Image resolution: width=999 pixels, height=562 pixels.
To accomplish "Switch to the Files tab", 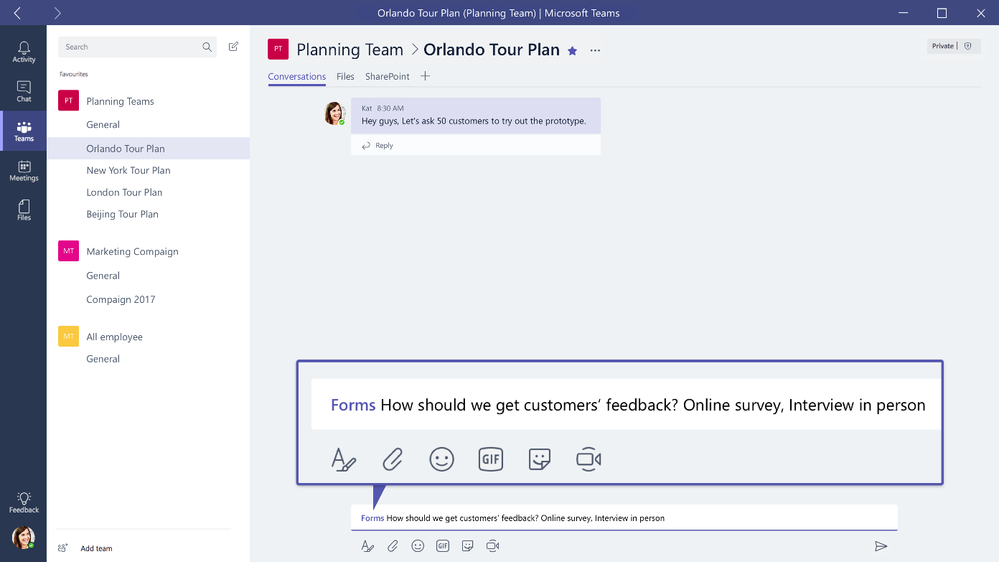I will click(345, 76).
